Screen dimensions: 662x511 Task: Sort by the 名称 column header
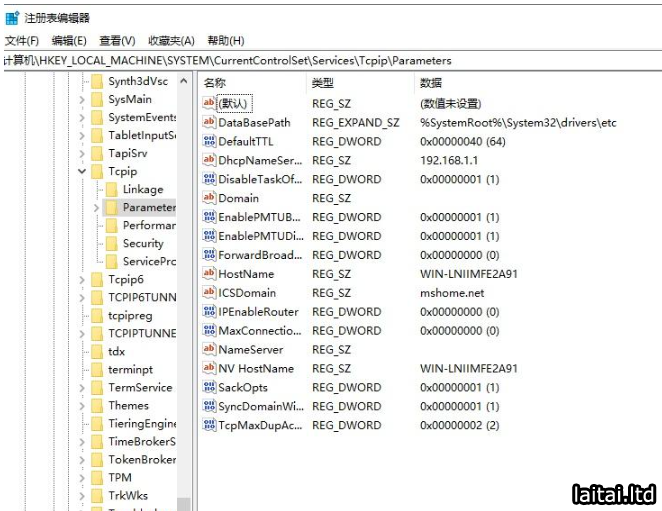pos(215,83)
